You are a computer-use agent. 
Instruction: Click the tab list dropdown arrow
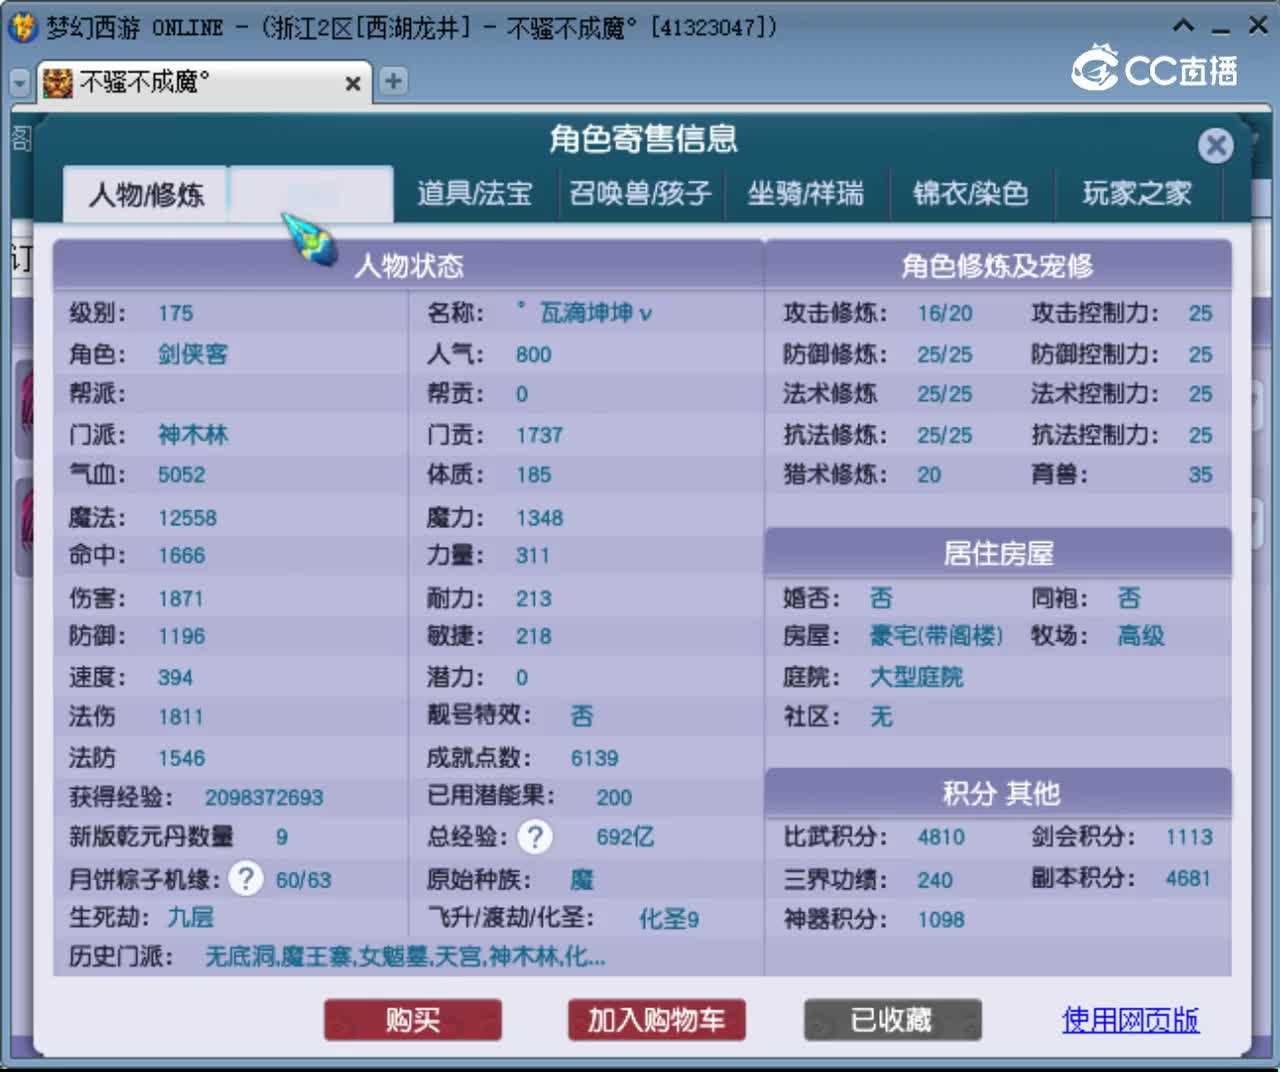(20, 82)
